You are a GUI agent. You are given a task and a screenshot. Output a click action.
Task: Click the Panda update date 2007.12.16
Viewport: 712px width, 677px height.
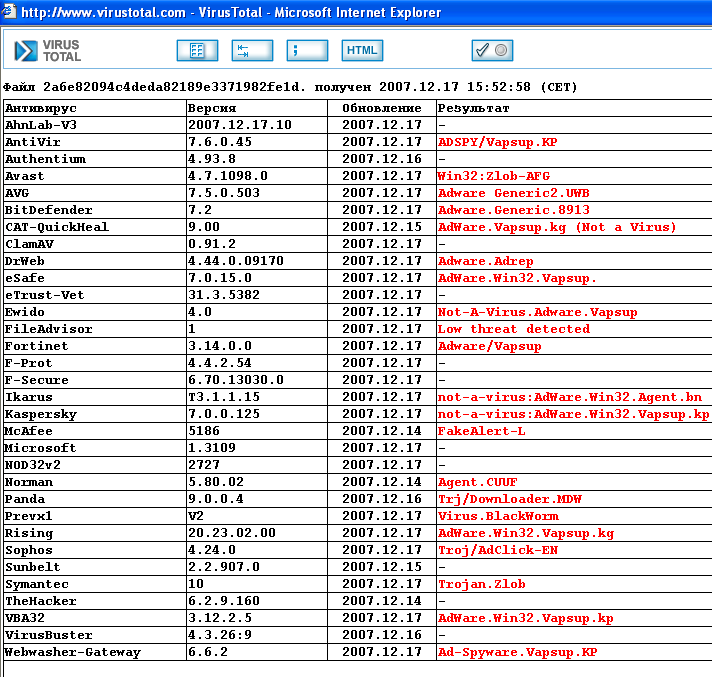click(x=382, y=499)
